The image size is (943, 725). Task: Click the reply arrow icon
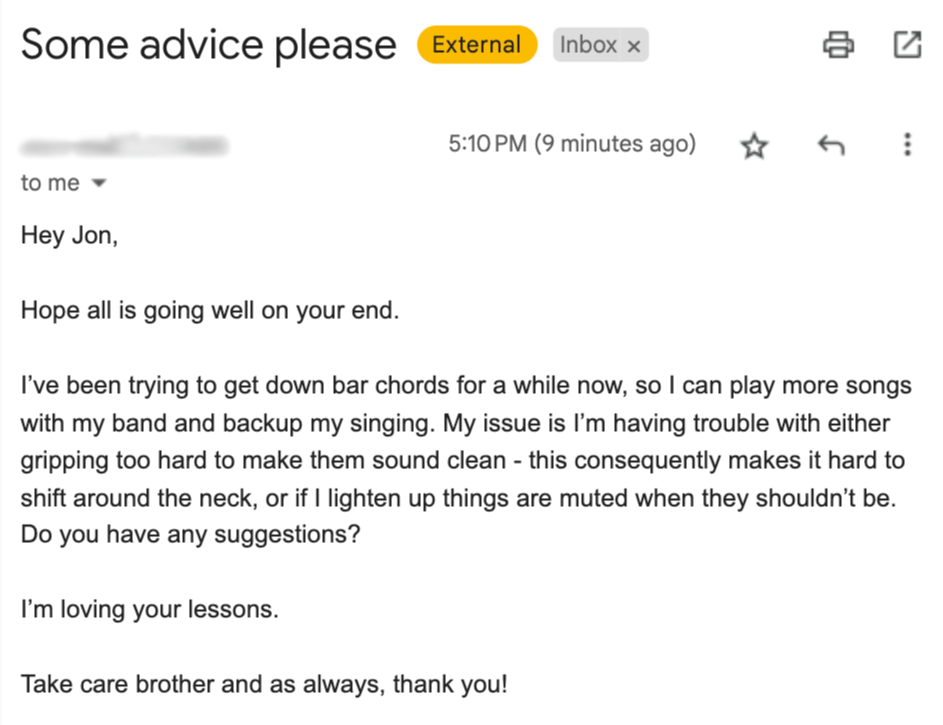[x=830, y=146]
